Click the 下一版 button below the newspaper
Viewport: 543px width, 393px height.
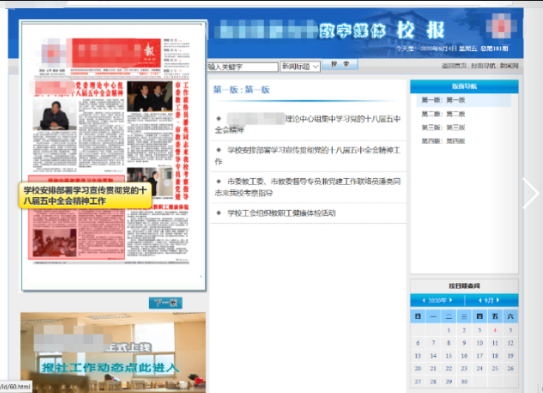[x=166, y=303]
